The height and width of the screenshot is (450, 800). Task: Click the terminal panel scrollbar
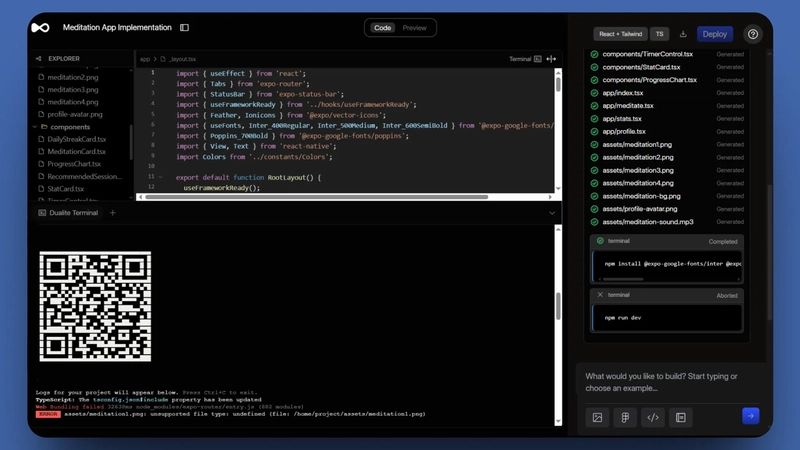pos(558,306)
